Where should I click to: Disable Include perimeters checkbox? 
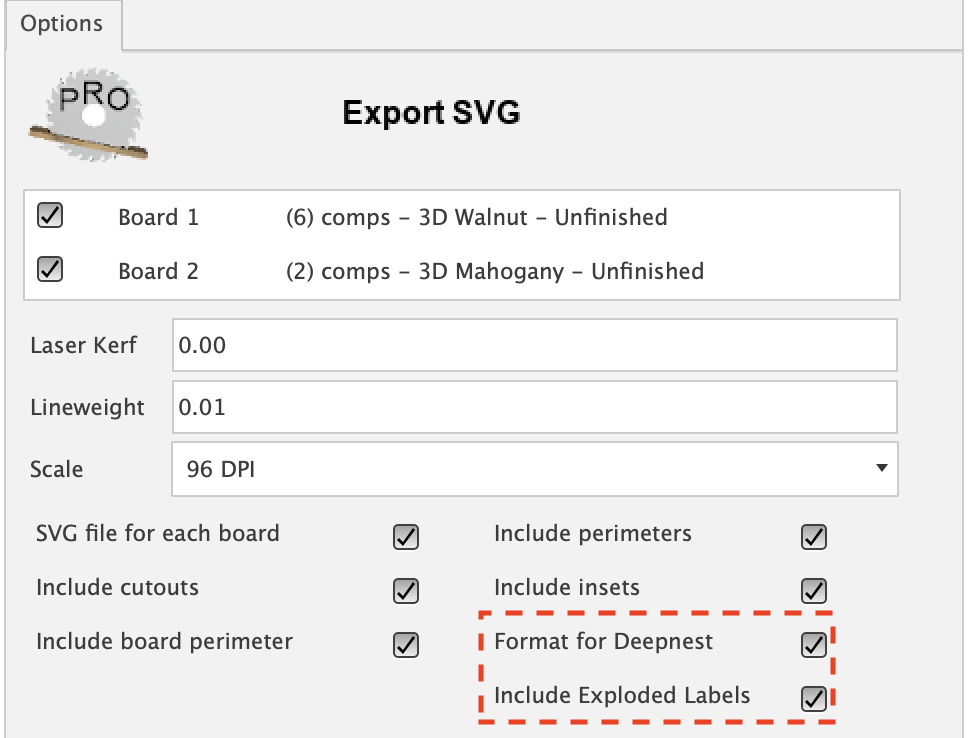pos(814,537)
